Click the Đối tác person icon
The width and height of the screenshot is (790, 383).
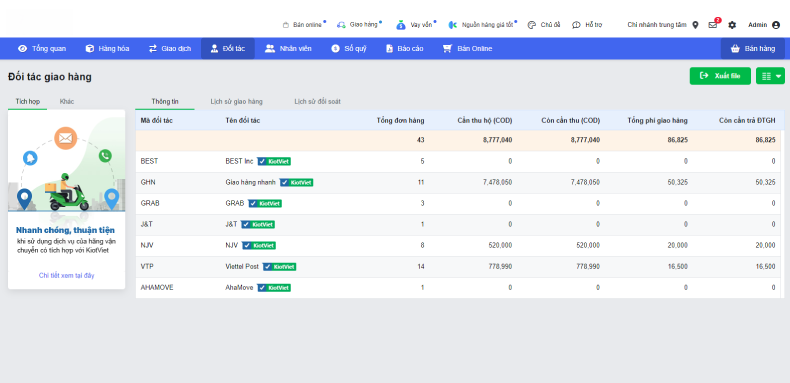coord(214,49)
